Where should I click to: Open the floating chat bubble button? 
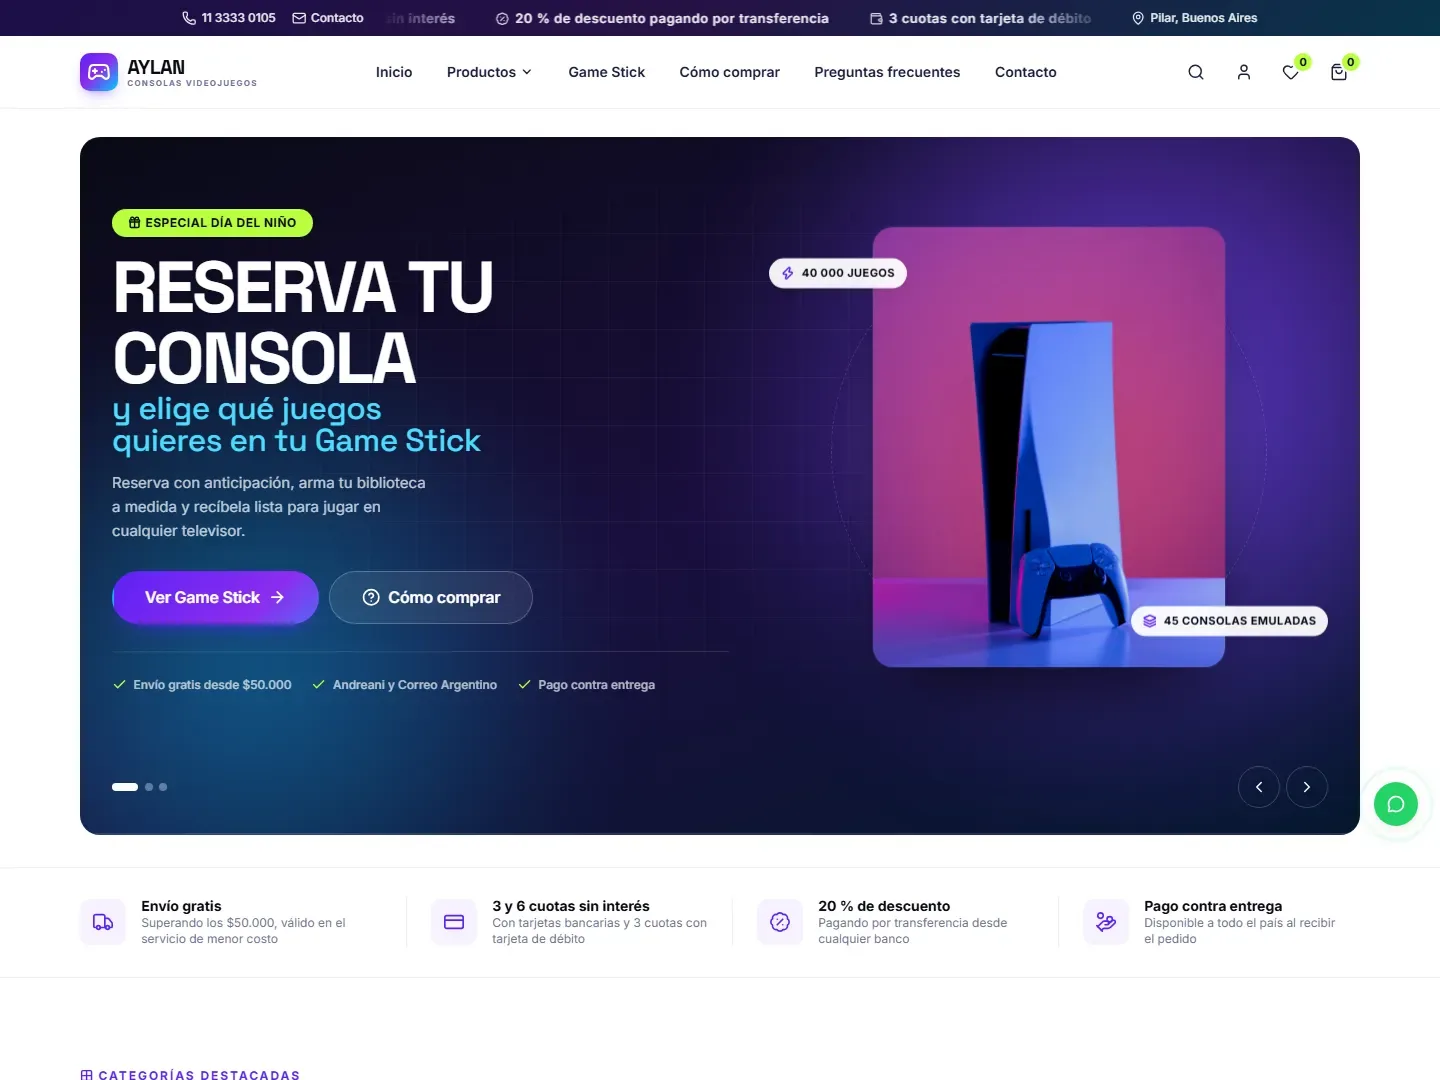point(1396,804)
